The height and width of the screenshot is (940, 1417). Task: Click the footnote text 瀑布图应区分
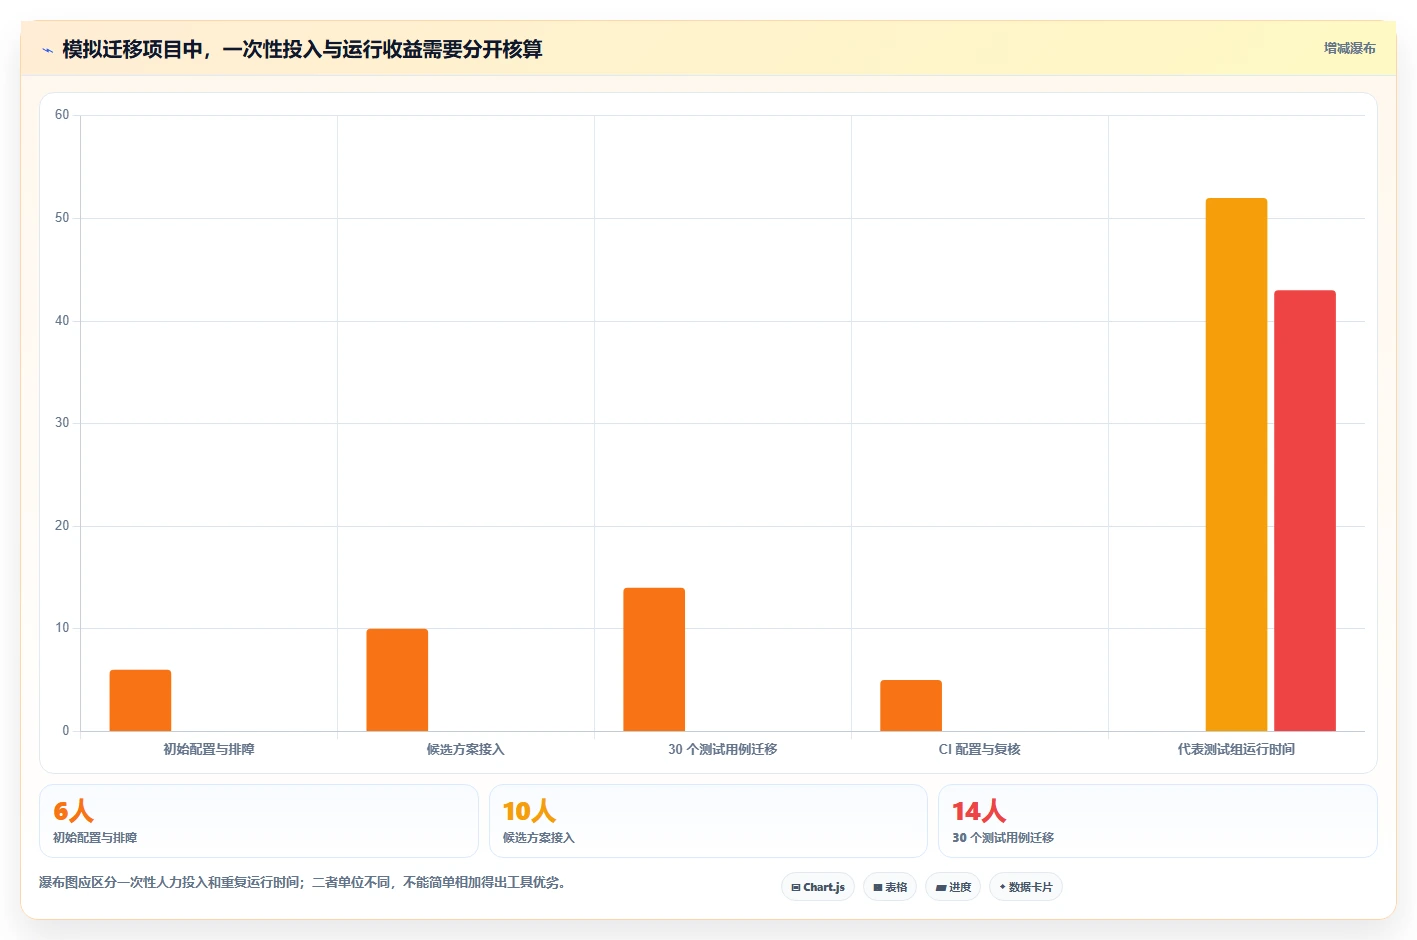click(x=304, y=882)
